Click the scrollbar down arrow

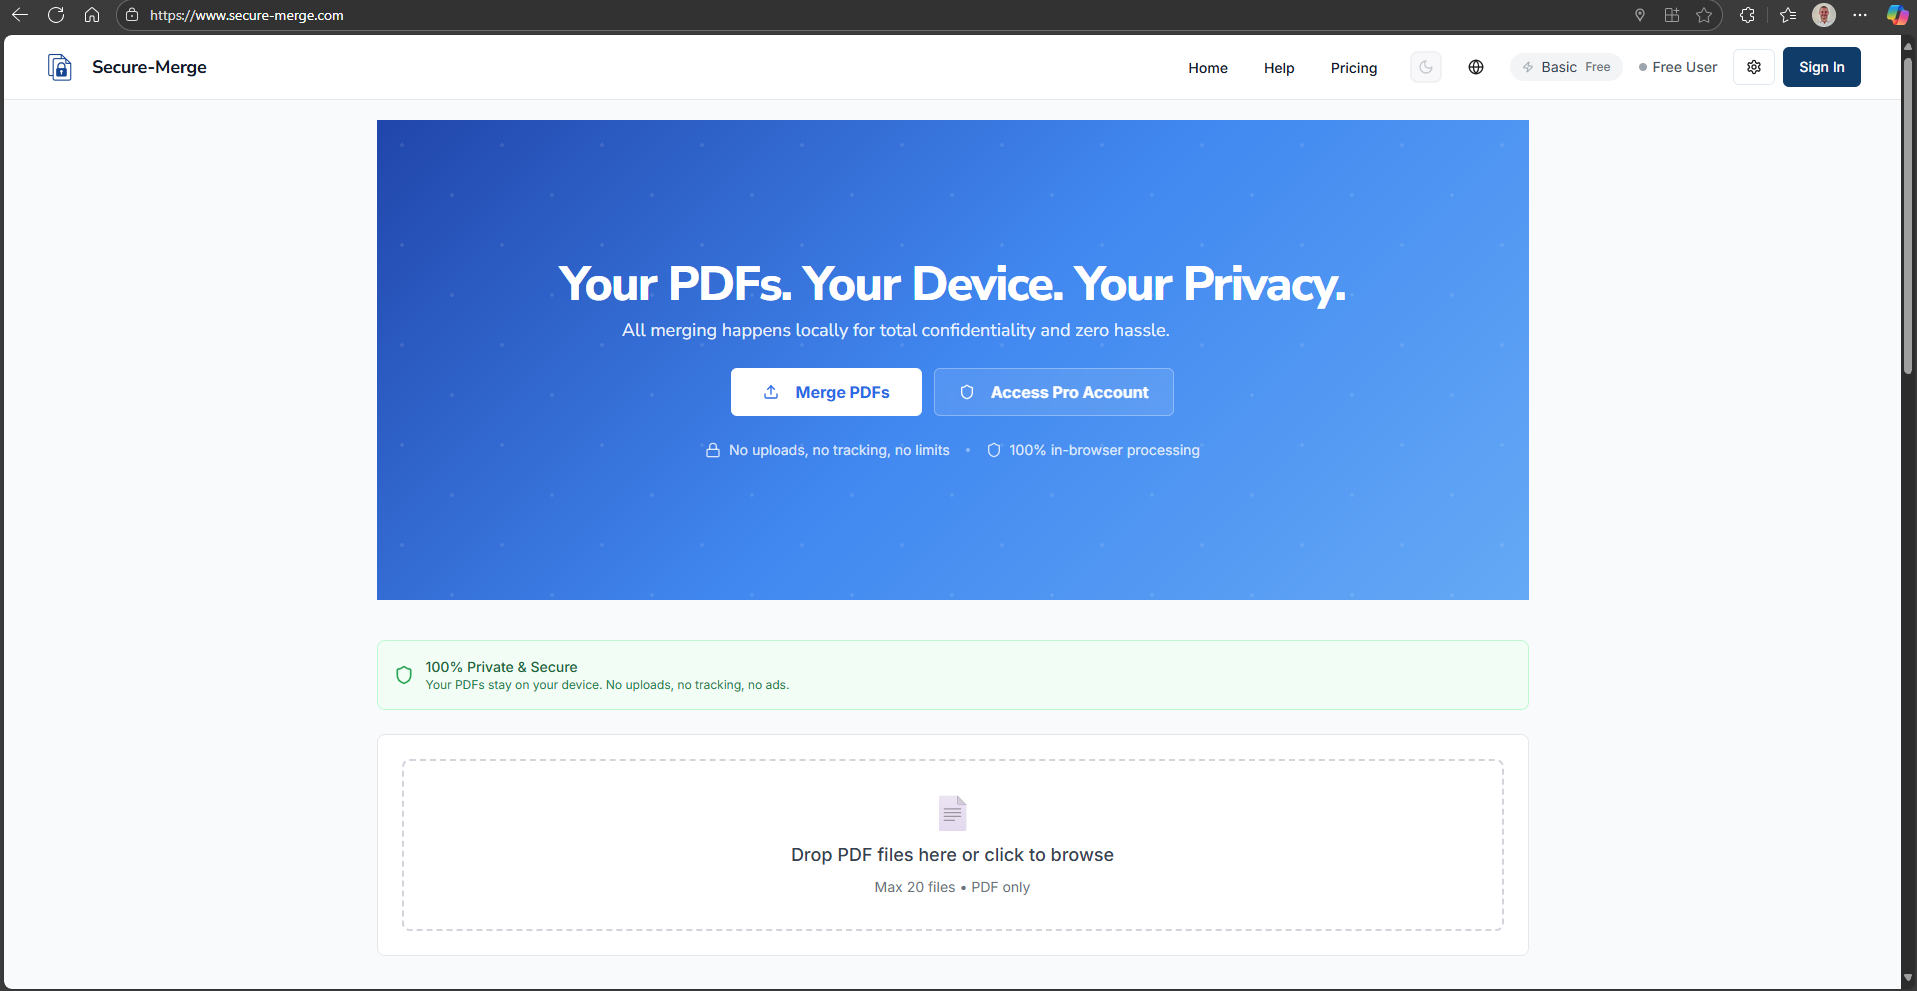(1908, 977)
